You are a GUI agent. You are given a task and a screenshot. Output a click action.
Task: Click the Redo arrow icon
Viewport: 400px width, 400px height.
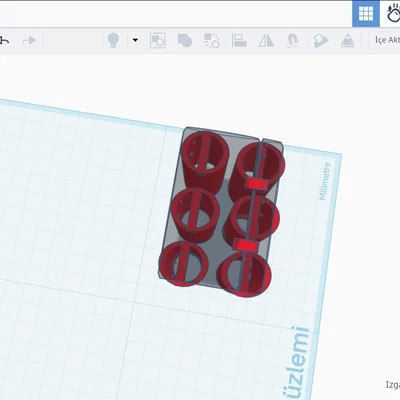[x=29, y=41]
